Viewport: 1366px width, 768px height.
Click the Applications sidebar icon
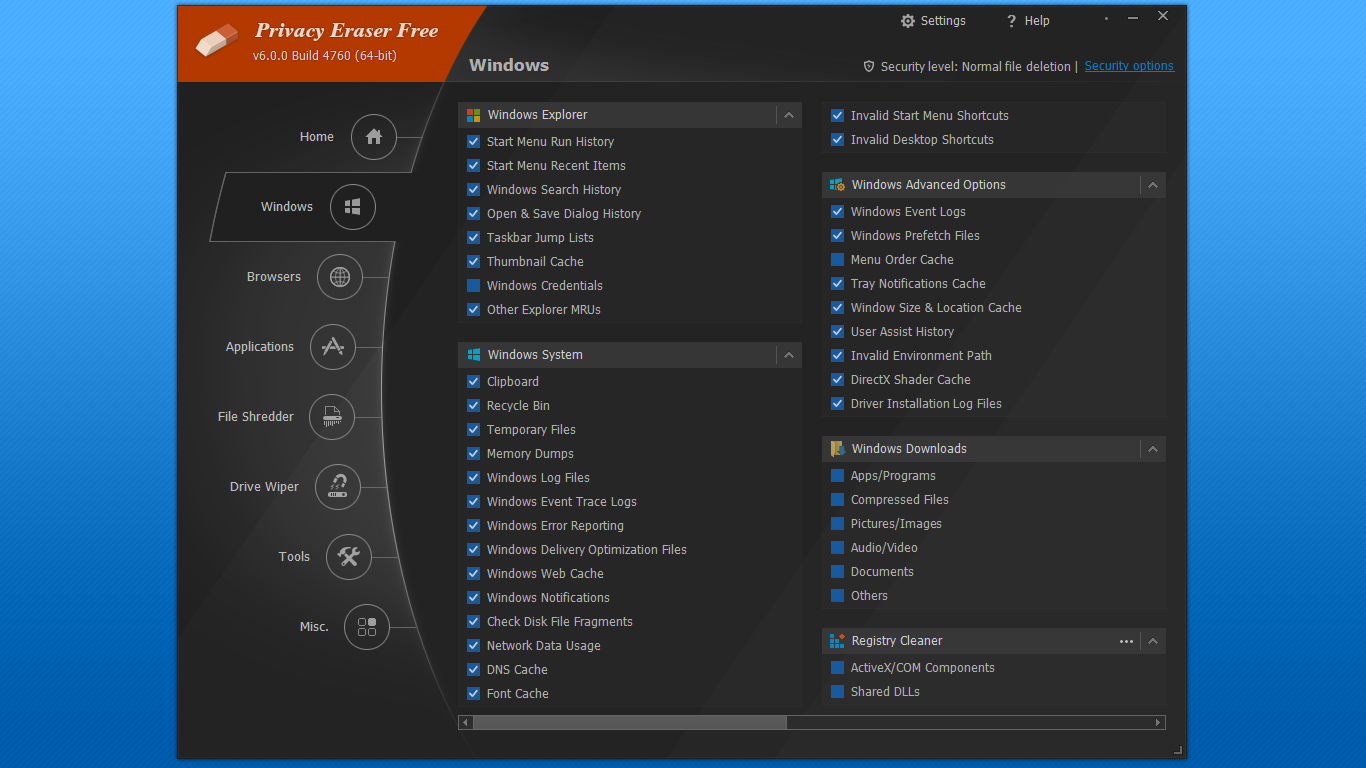(332, 347)
